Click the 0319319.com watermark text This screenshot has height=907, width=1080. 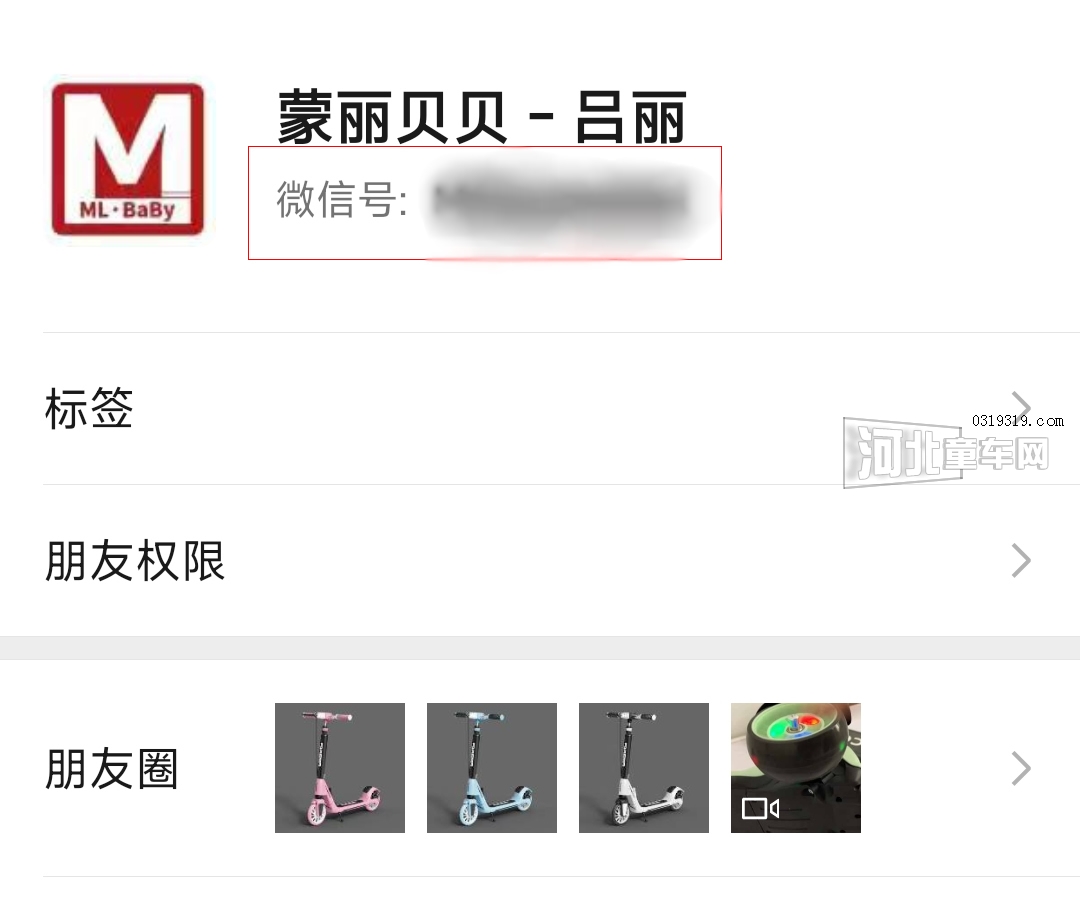tap(1017, 421)
